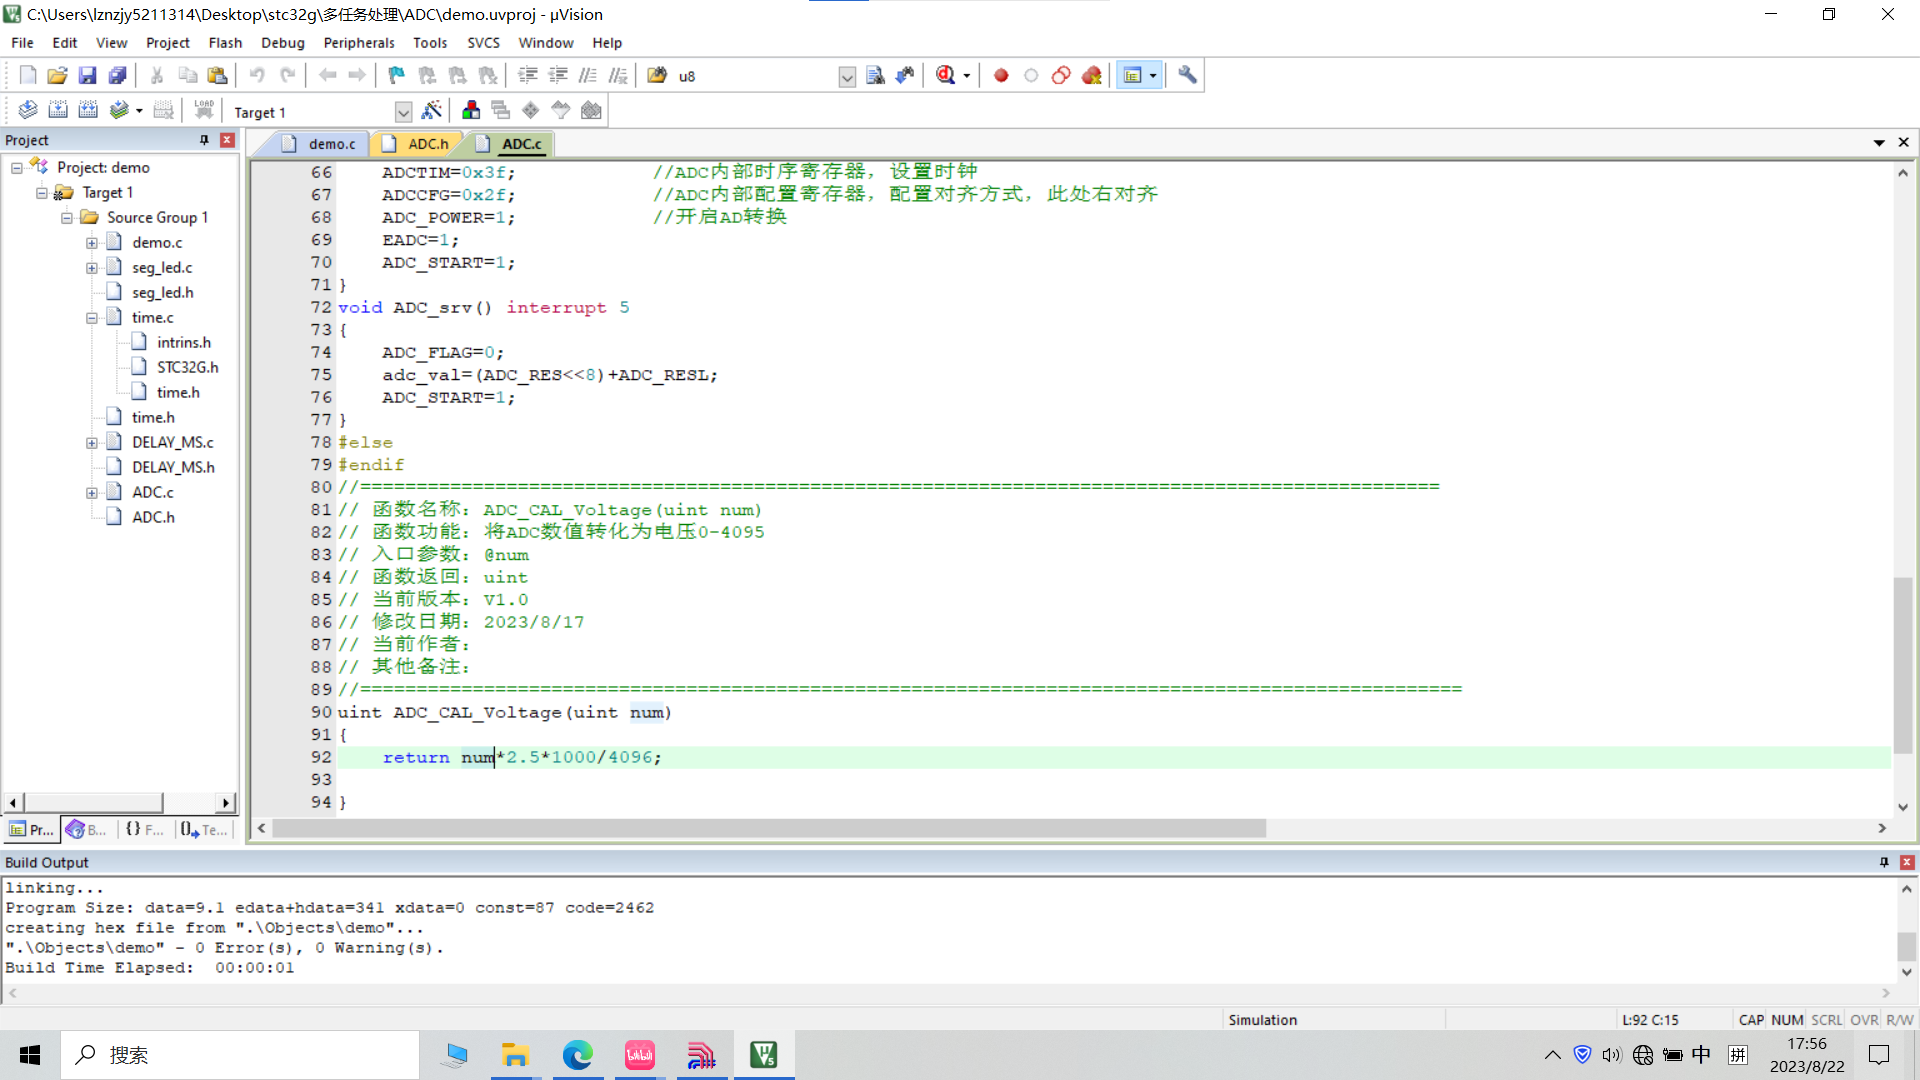The height and width of the screenshot is (1080, 1920).
Task: Expand the seg_led.c tree node
Action: tap(92, 268)
